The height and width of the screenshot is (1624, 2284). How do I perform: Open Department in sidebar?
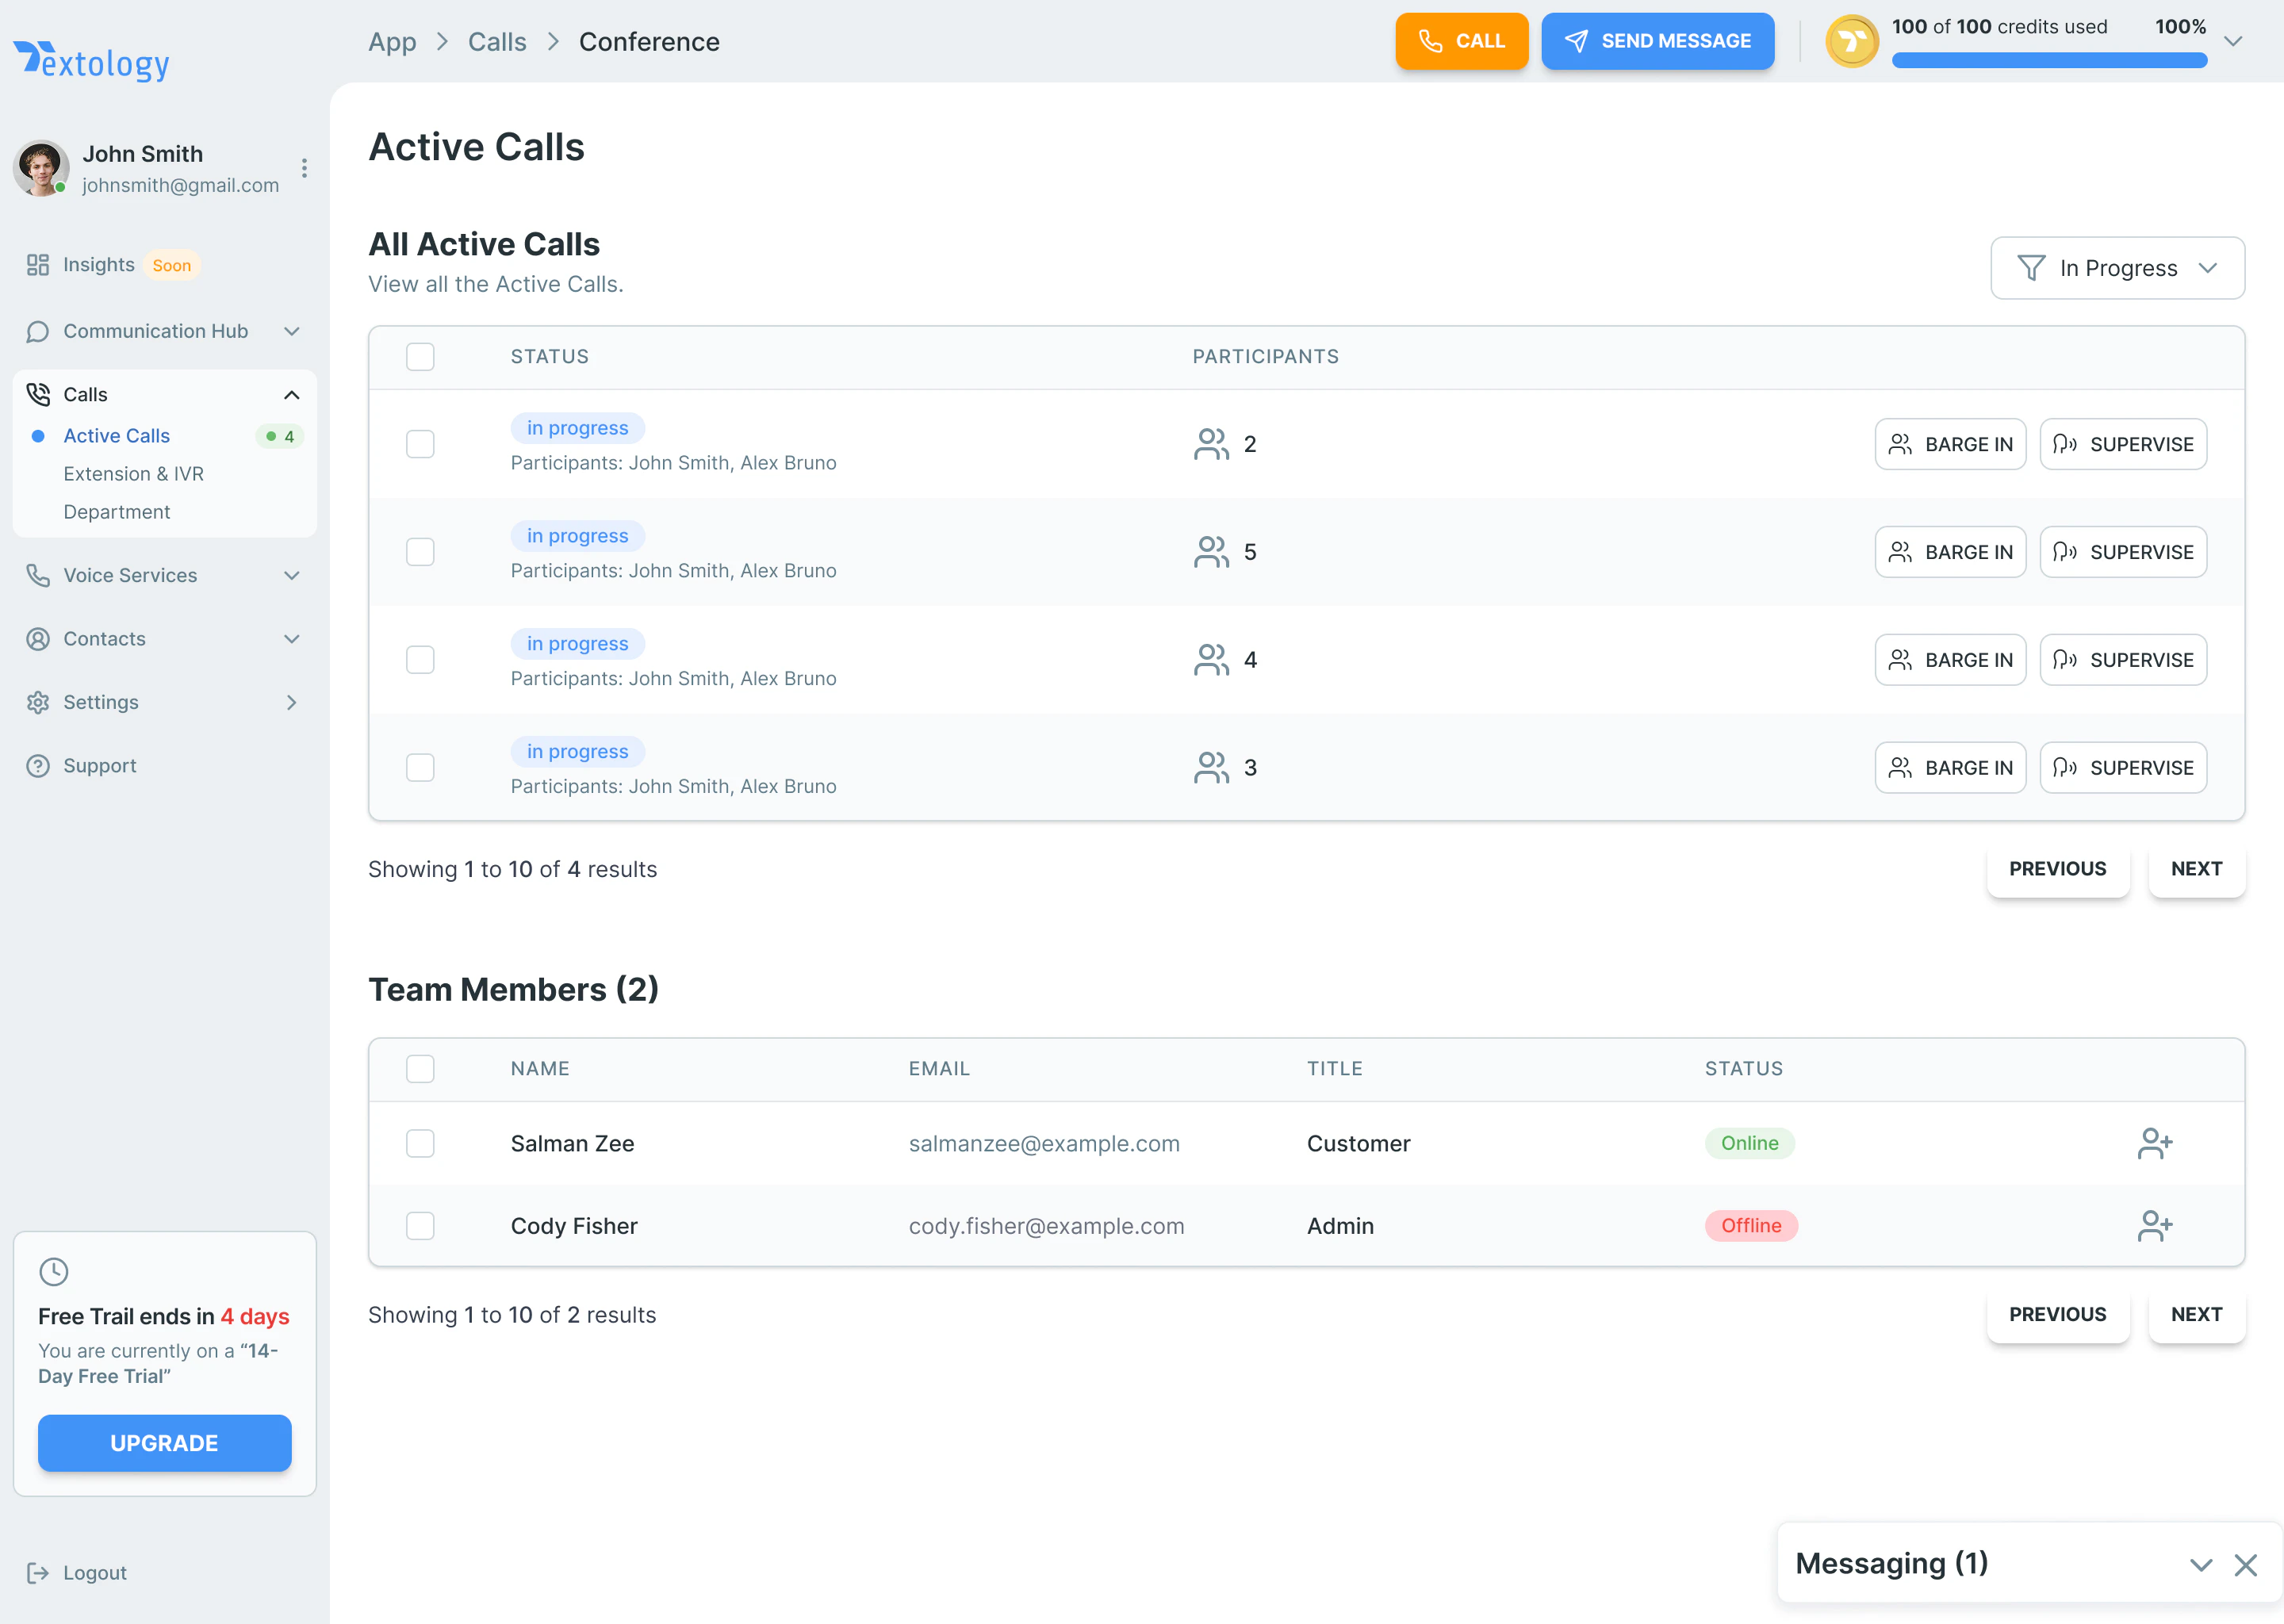click(116, 512)
